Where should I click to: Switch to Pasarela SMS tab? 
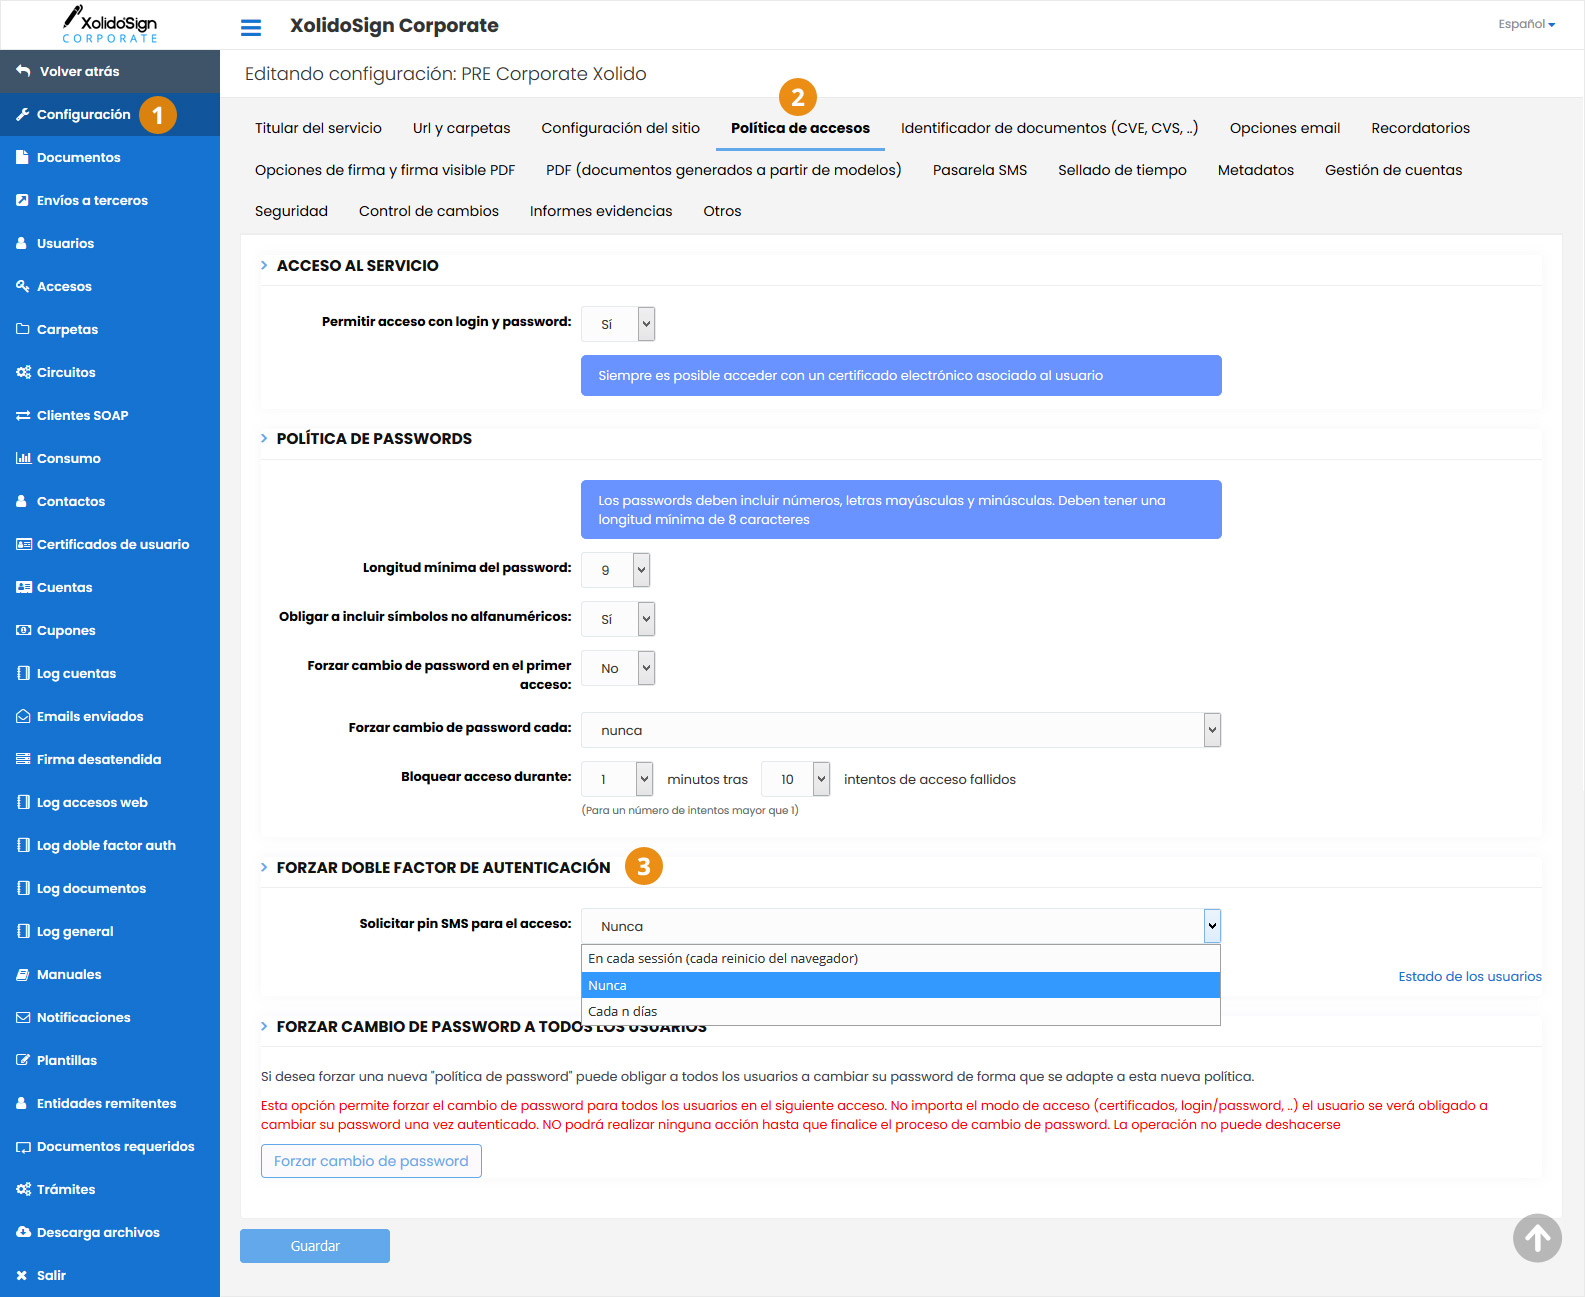[x=980, y=170]
